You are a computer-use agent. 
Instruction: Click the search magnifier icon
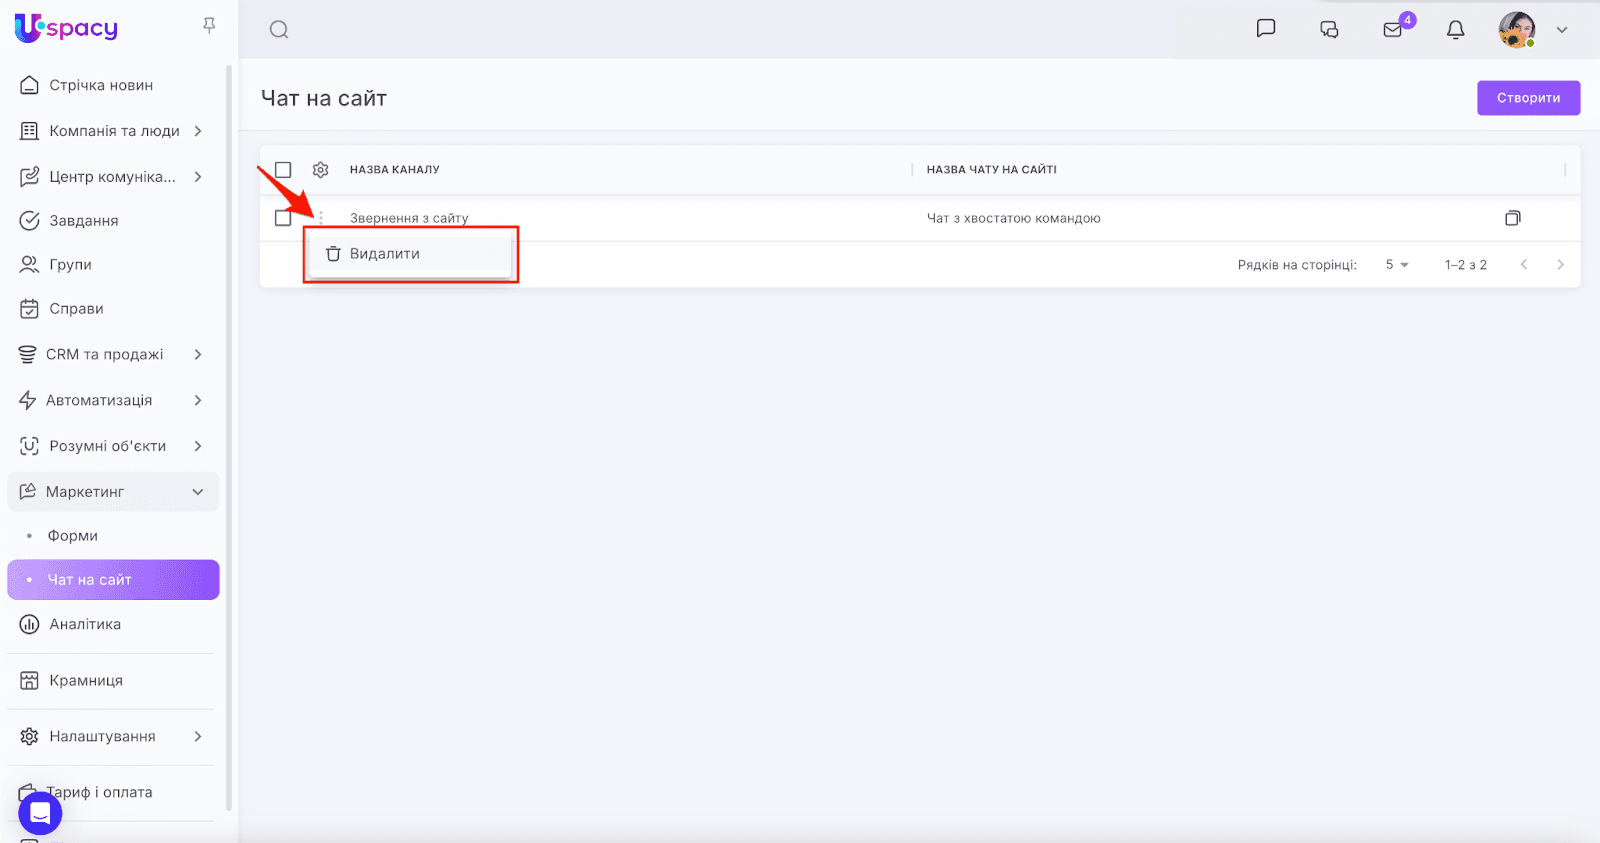click(x=279, y=30)
